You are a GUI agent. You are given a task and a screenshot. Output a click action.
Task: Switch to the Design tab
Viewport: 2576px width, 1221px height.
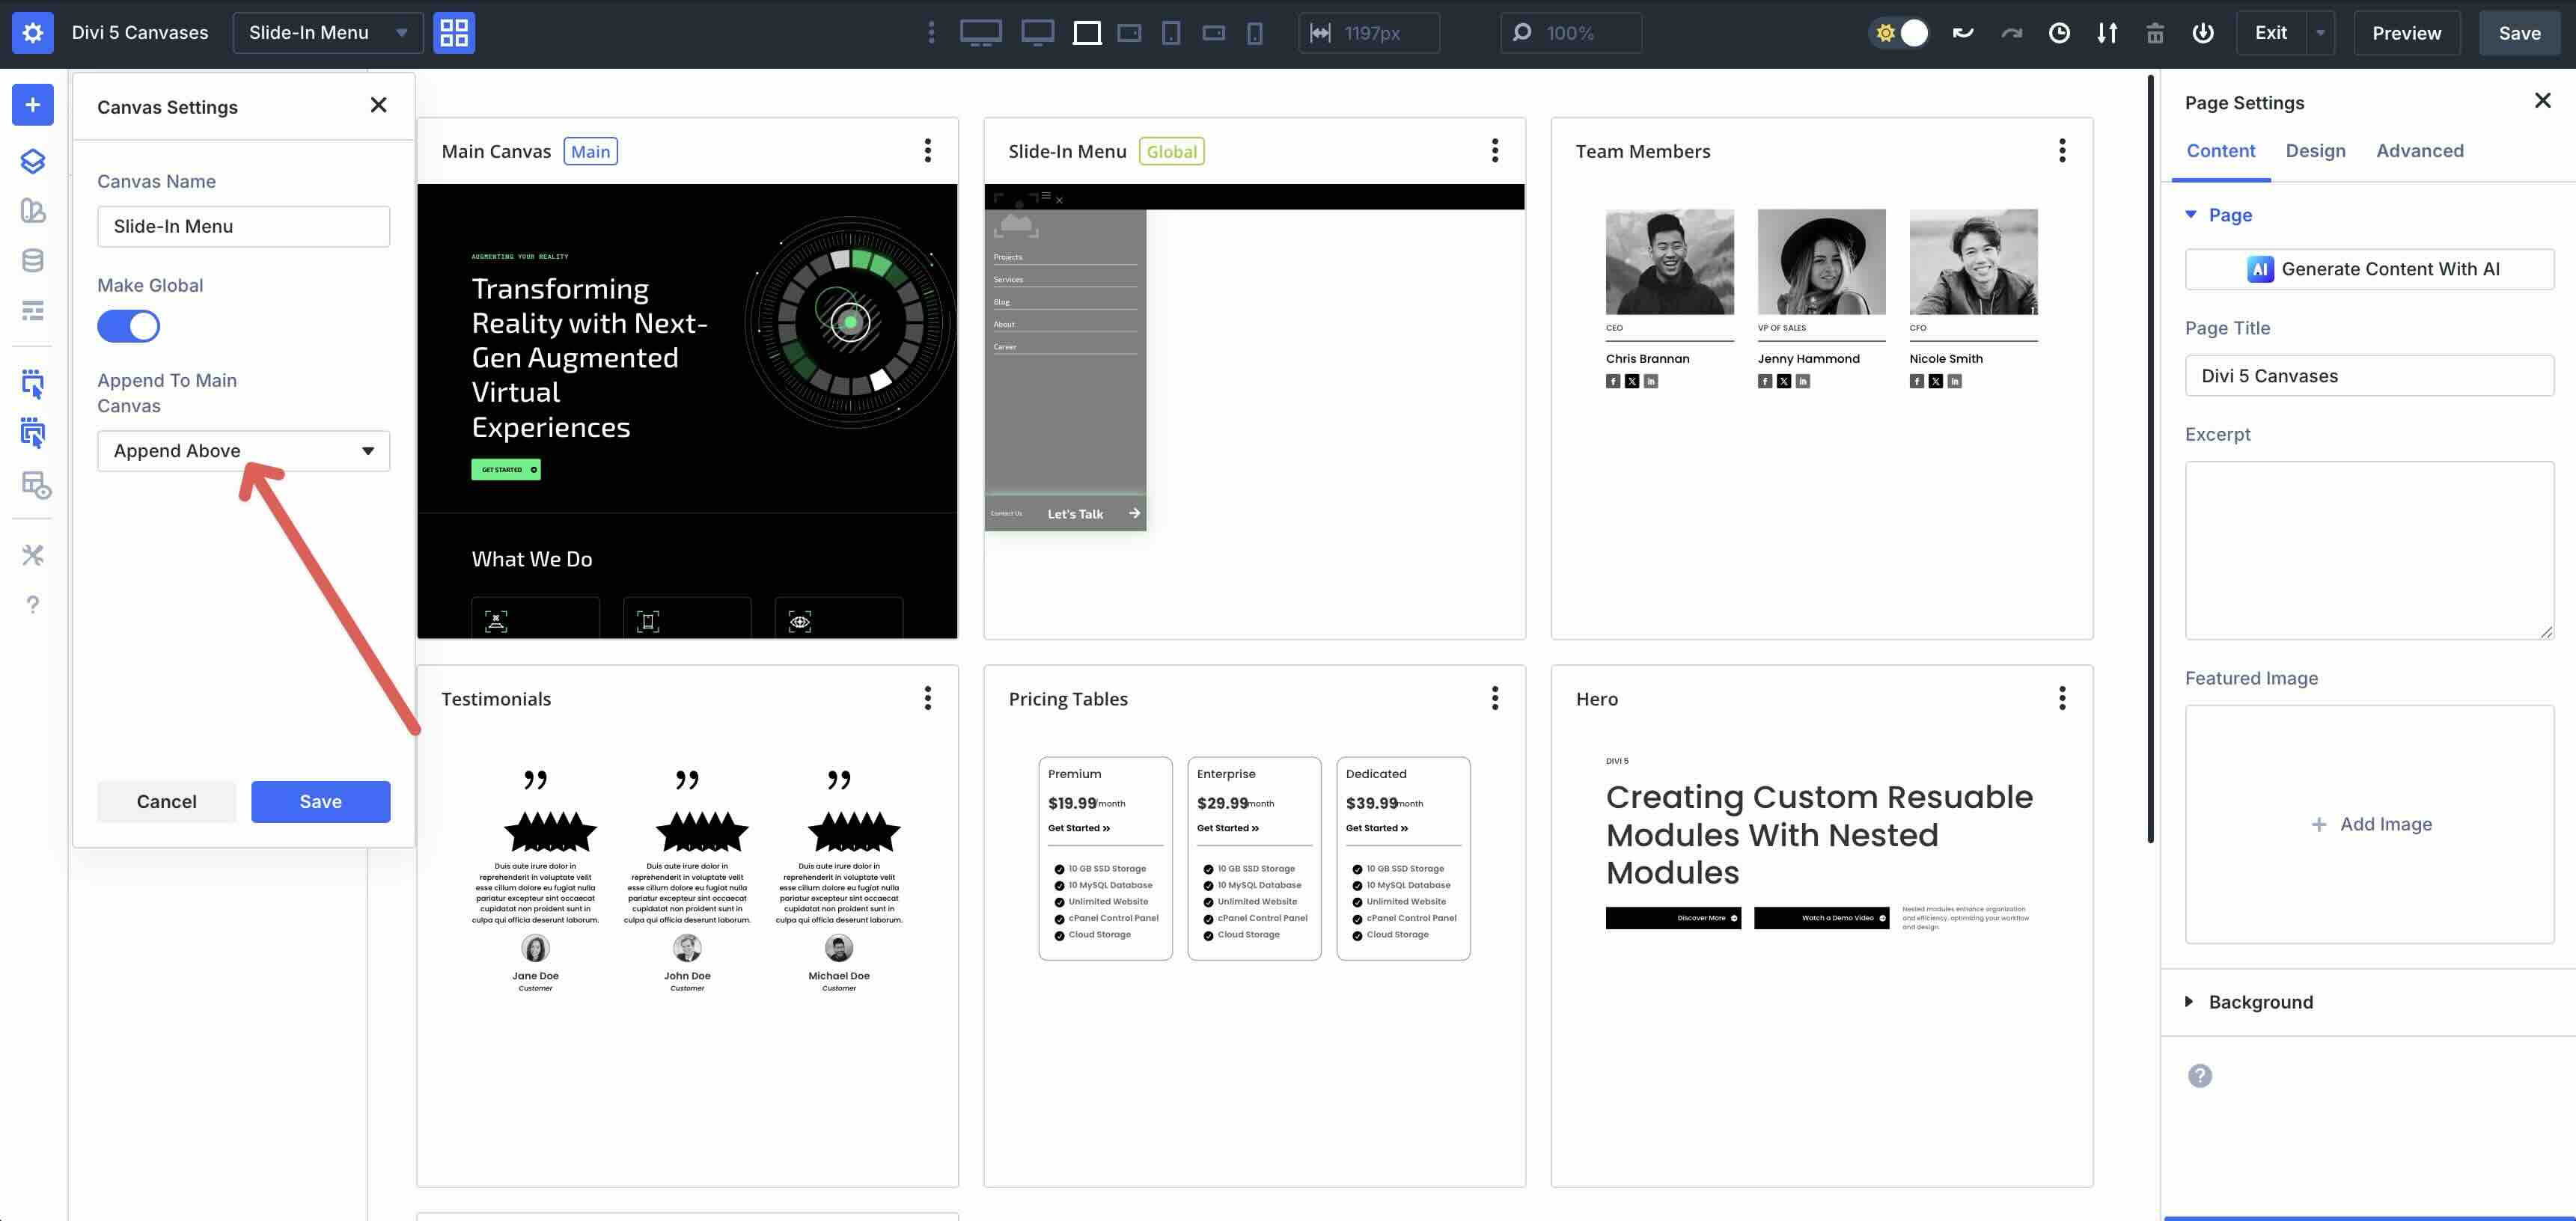tap(2316, 150)
